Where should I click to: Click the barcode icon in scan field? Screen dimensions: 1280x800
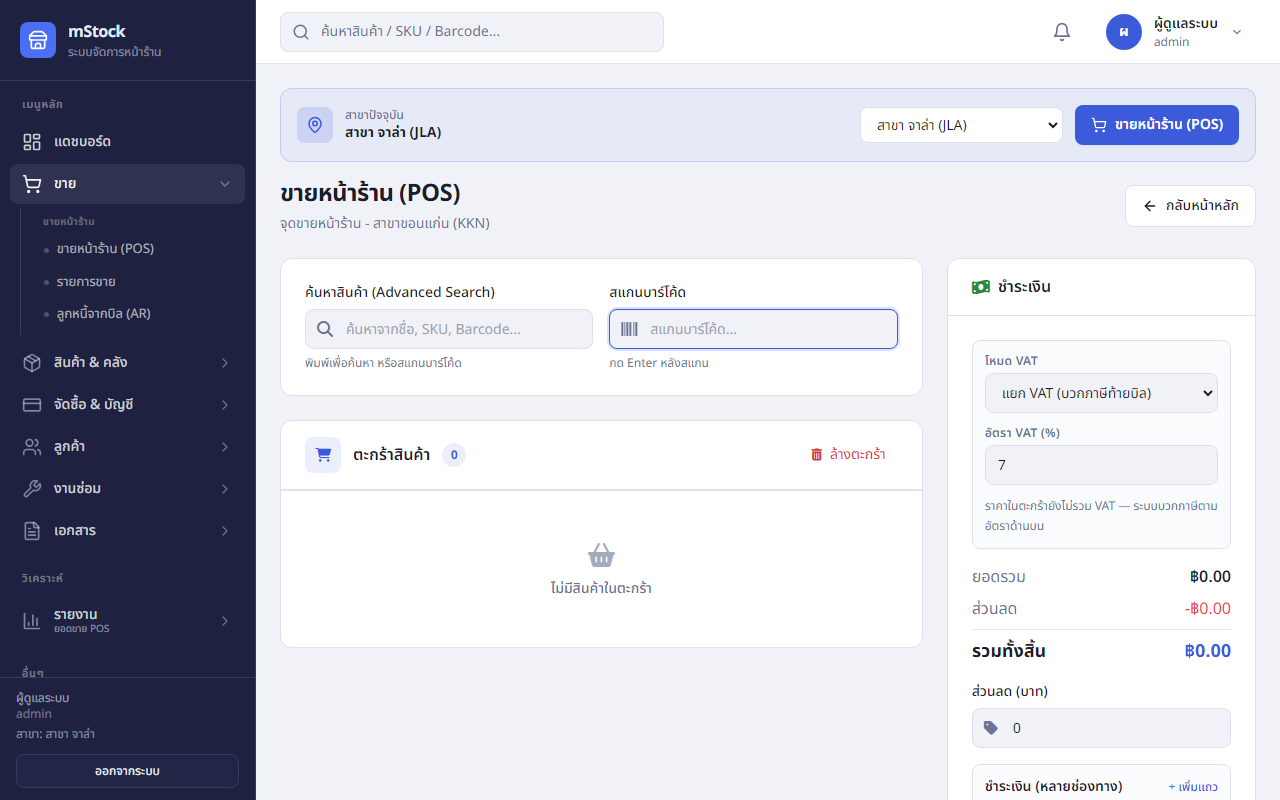[x=629, y=329]
